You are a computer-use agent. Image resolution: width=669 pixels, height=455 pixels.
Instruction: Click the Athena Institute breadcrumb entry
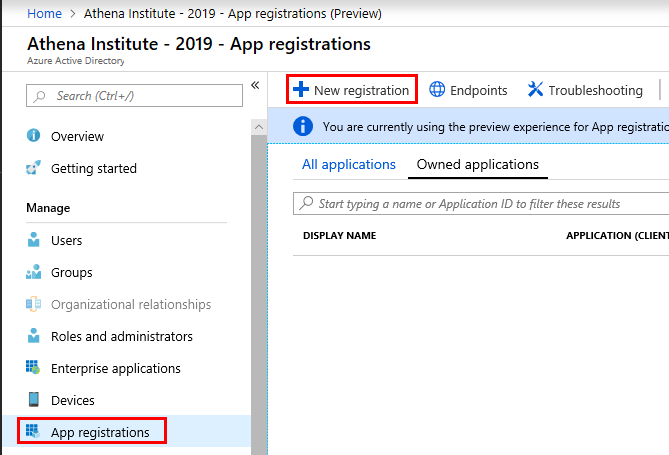pos(233,13)
